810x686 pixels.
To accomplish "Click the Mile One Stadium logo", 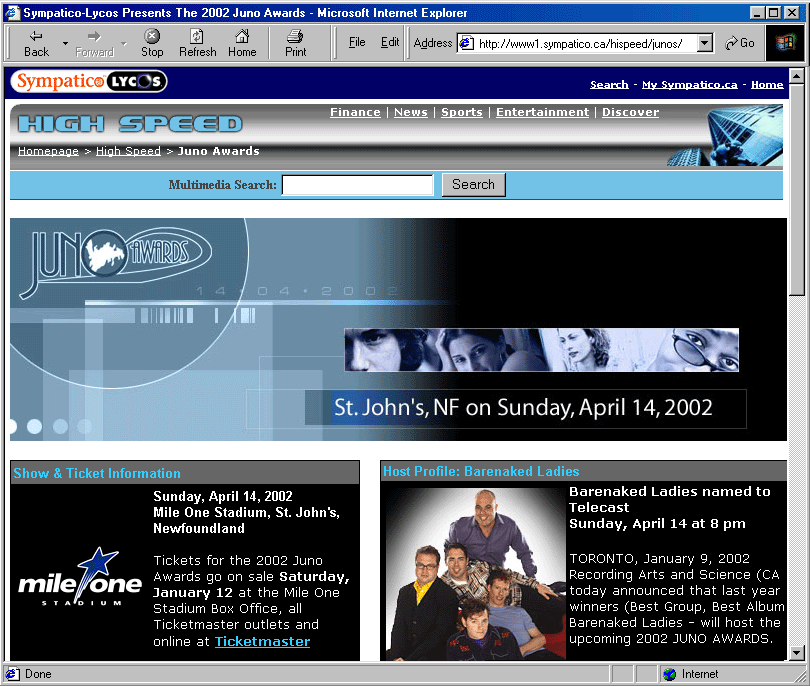I will click(x=80, y=578).
